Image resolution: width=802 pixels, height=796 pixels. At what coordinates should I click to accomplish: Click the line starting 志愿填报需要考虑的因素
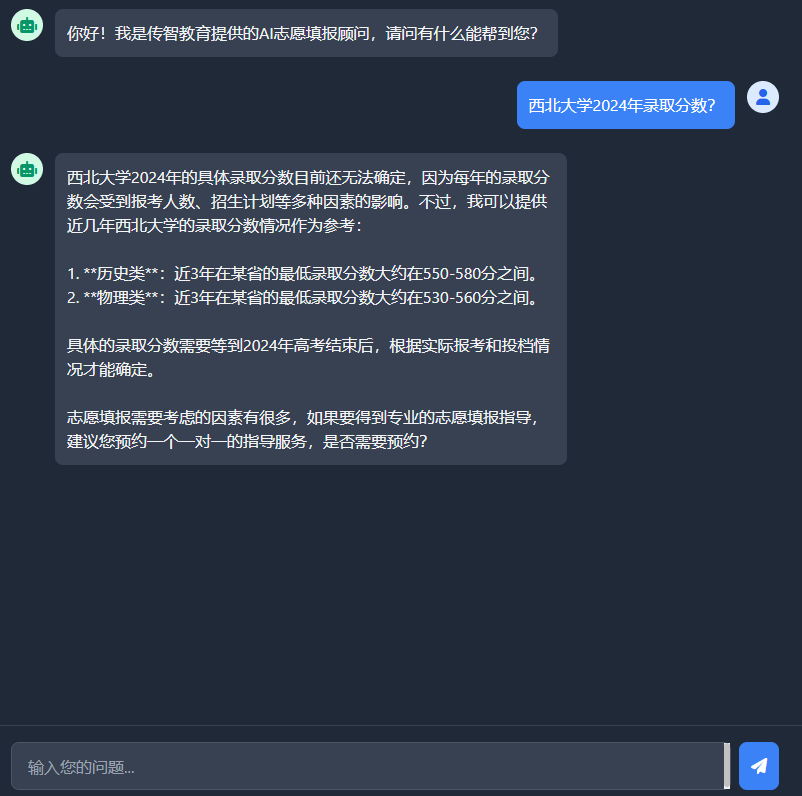click(x=303, y=417)
